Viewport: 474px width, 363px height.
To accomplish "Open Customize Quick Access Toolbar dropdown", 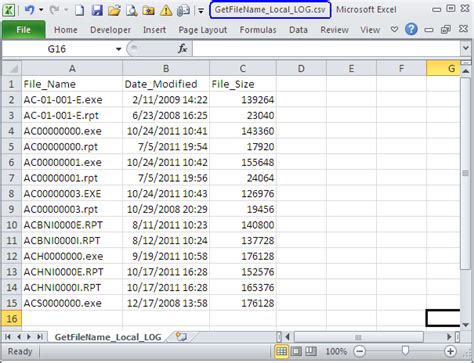I will (201, 11).
